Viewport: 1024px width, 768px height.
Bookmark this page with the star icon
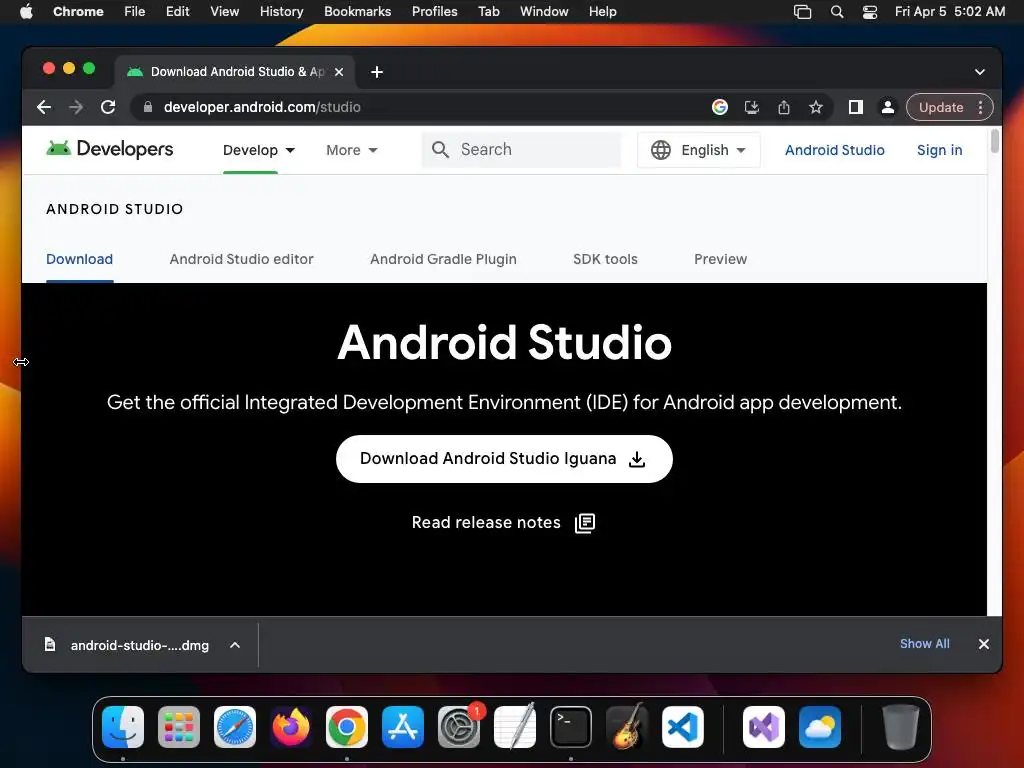pos(816,107)
